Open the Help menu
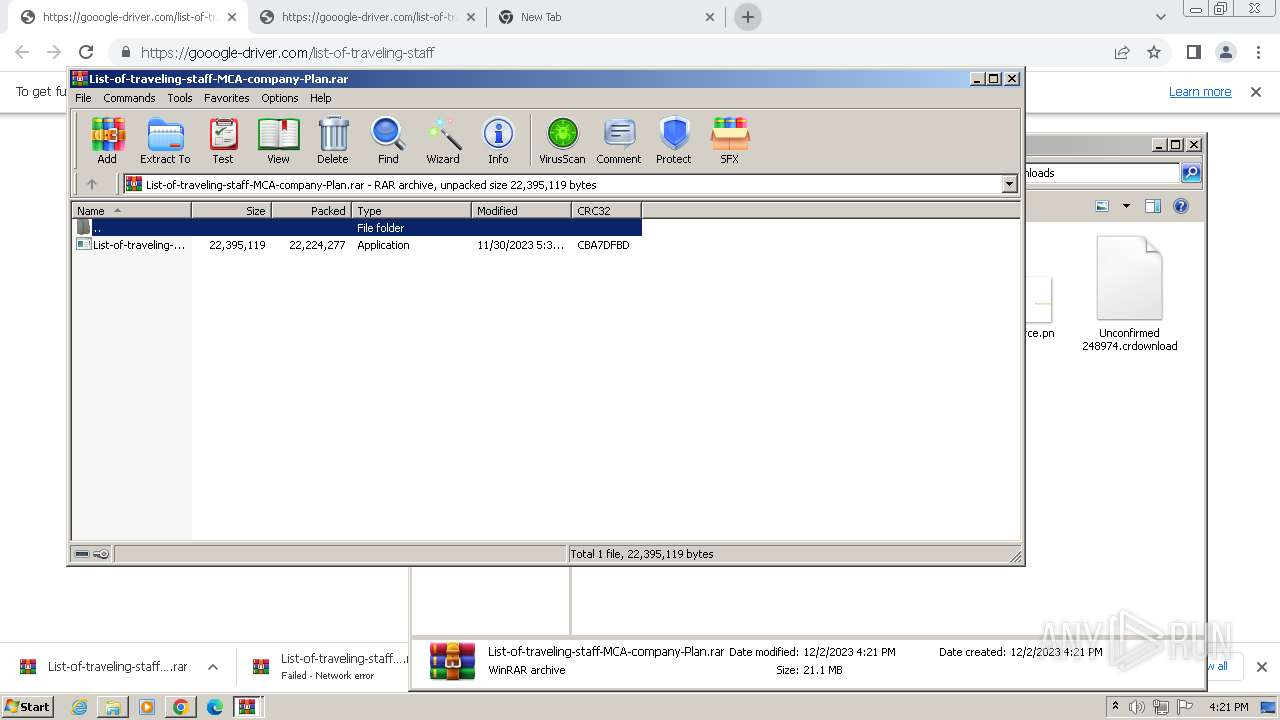 point(321,98)
